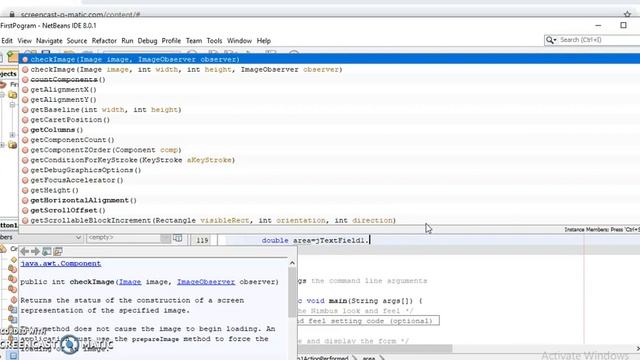Open the Profile menu

tap(171, 41)
